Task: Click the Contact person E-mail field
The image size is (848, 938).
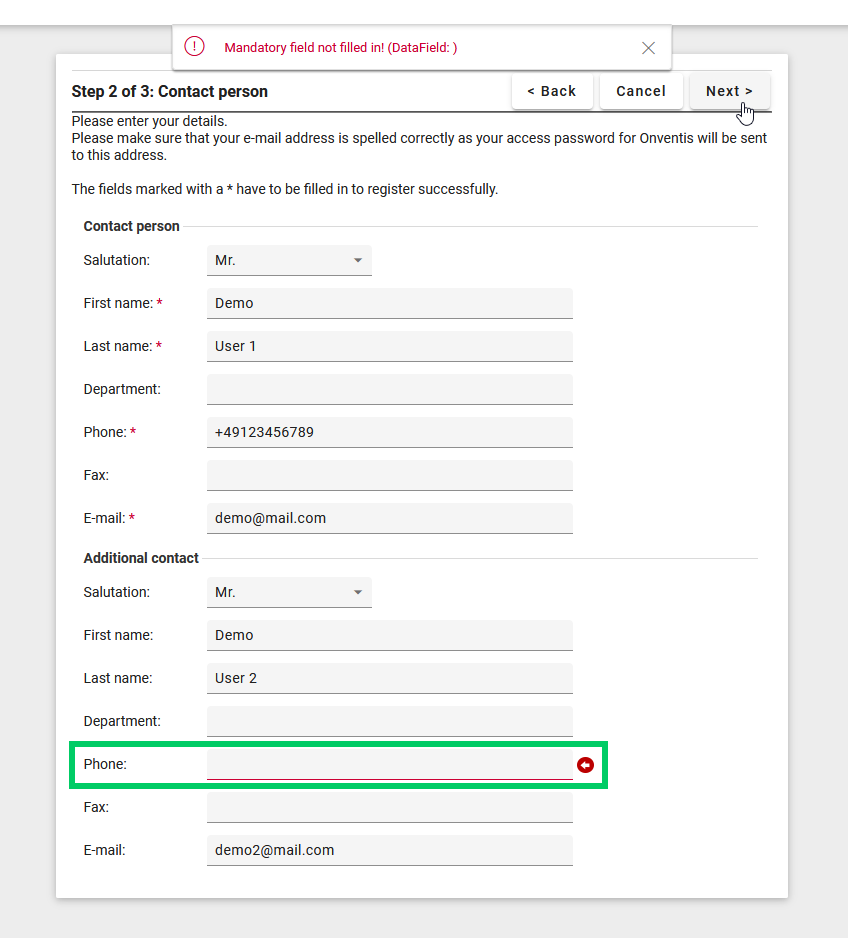Action: point(389,518)
